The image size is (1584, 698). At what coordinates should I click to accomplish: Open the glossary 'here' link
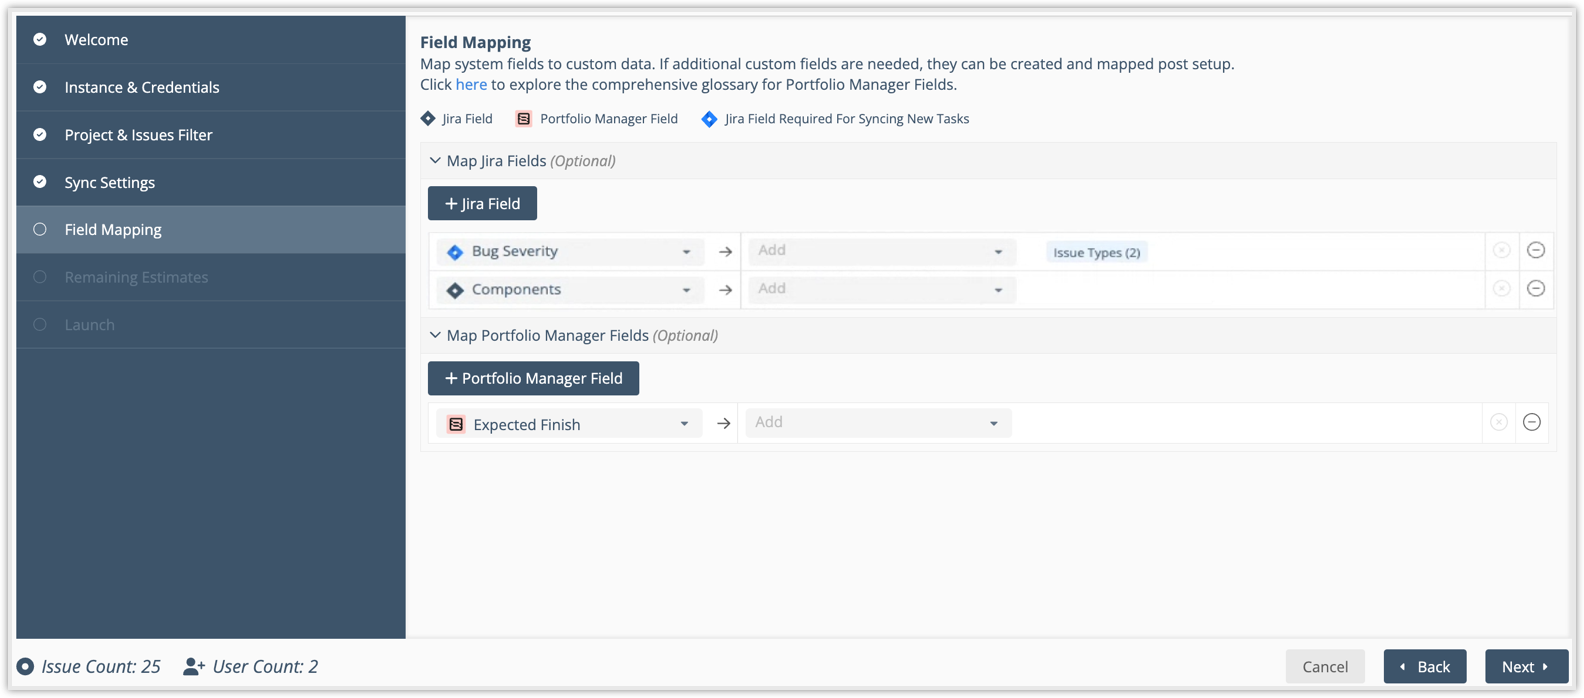(x=471, y=85)
